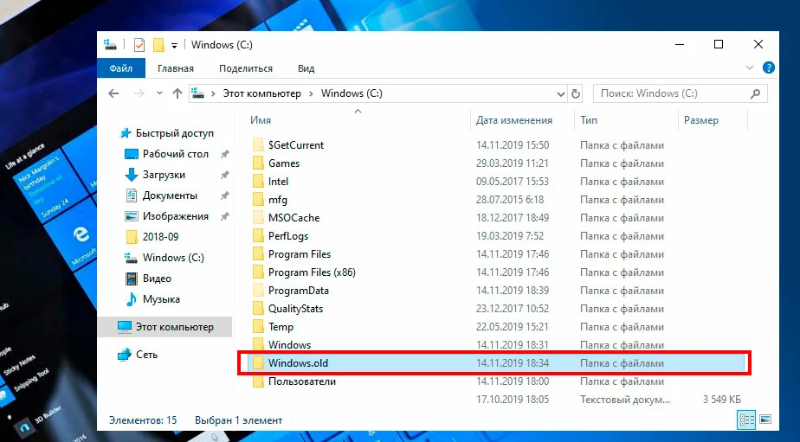Open Видео in navigation pane
Screen dimensions: 800x442
[157, 279]
